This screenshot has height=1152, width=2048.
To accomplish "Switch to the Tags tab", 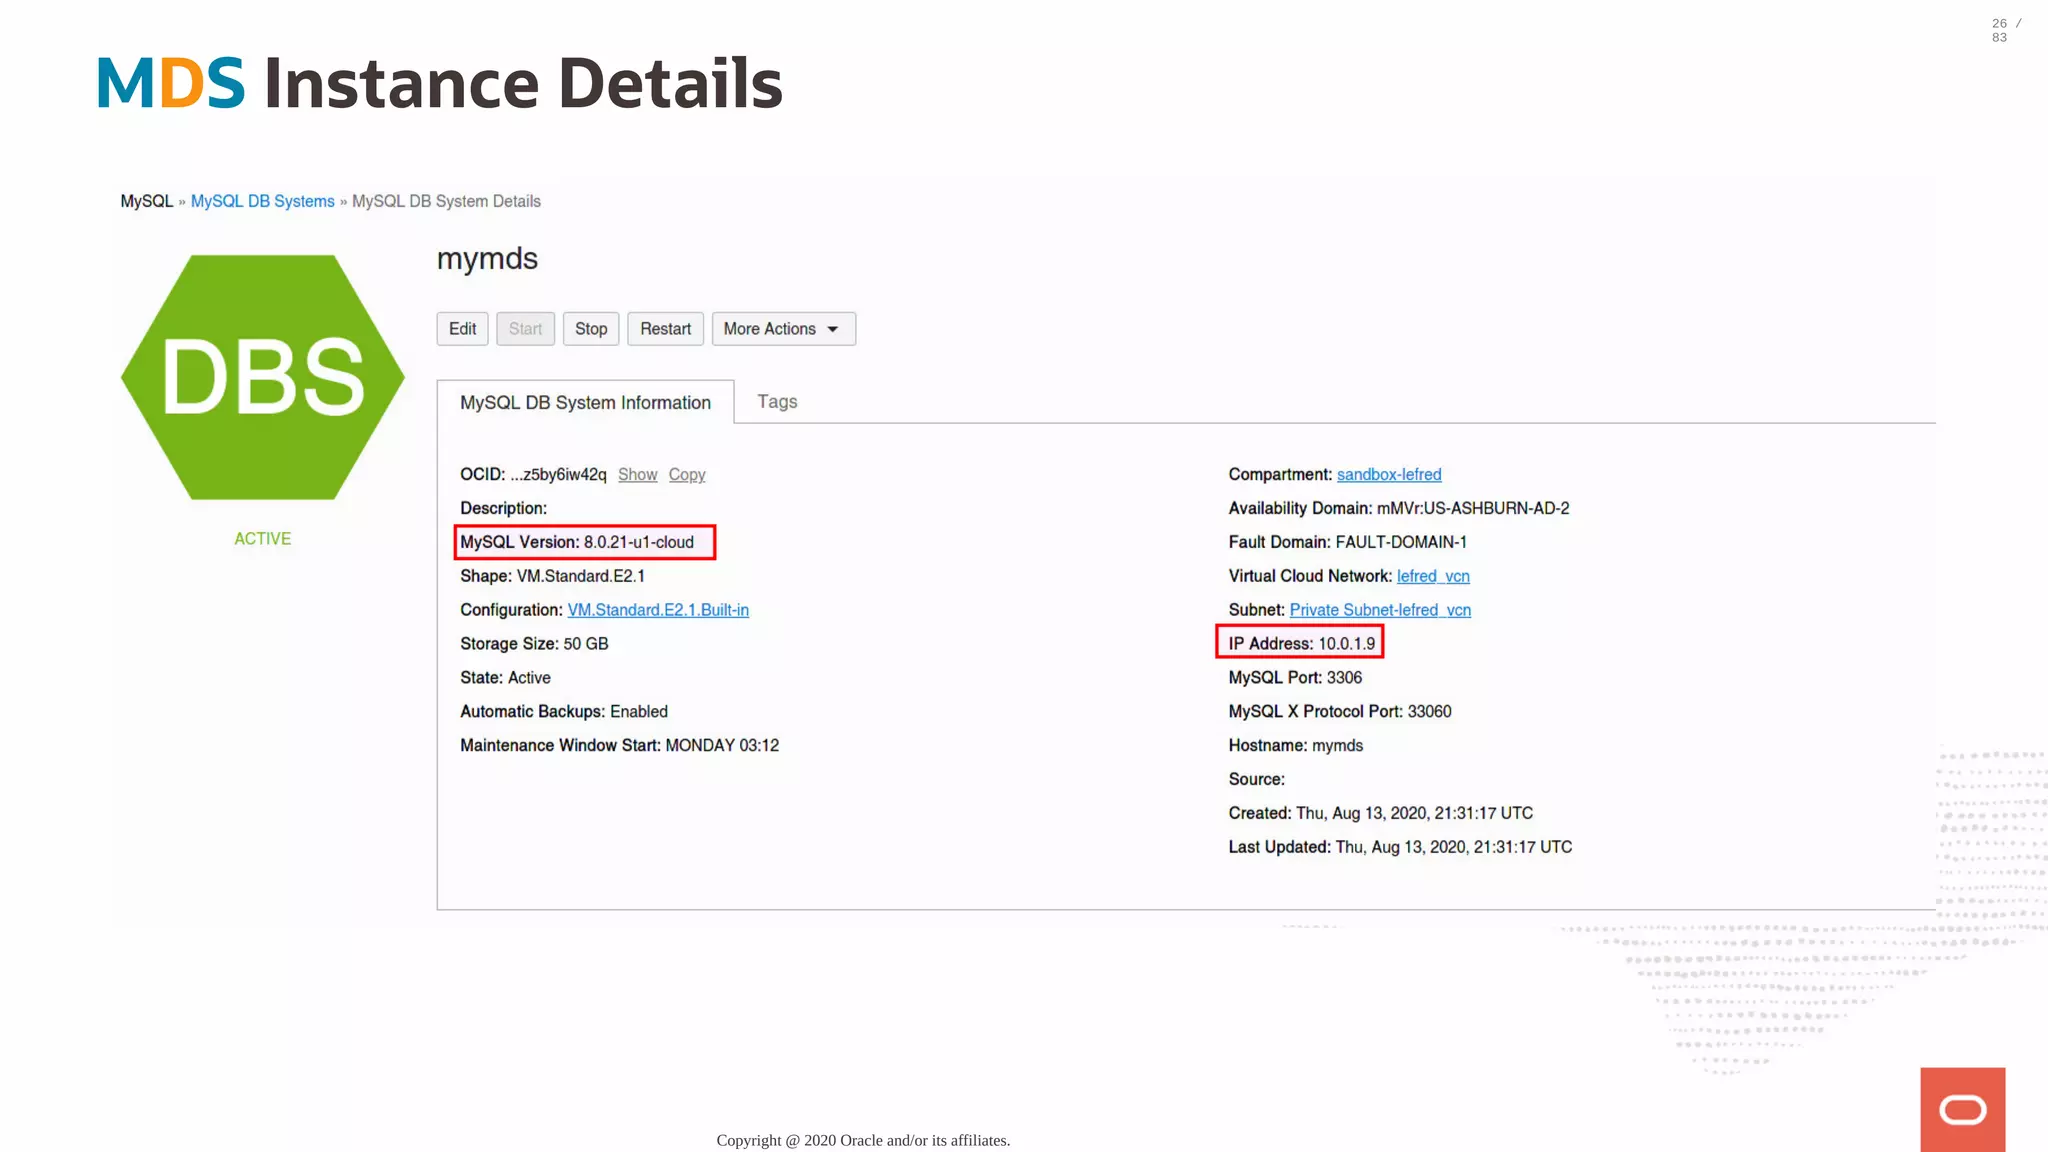I will [x=777, y=401].
